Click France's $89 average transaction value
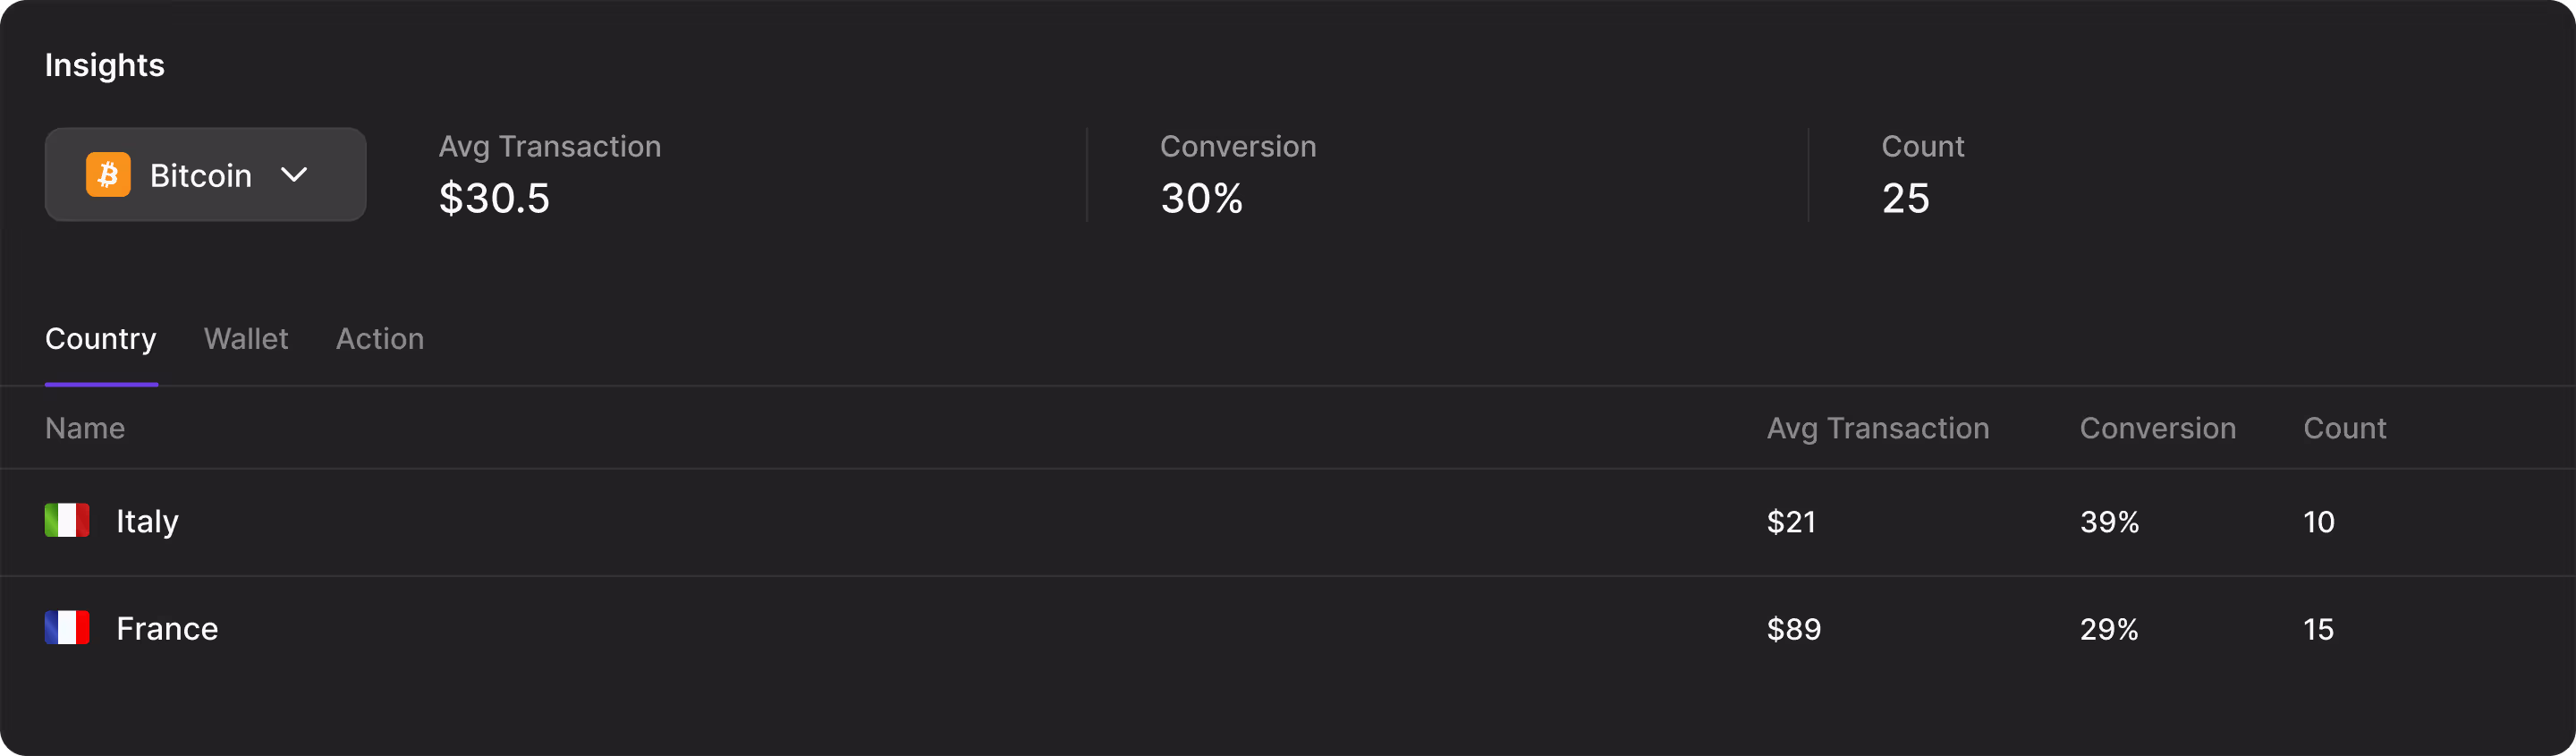This screenshot has width=2576, height=756. click(x=1794, y=629)
